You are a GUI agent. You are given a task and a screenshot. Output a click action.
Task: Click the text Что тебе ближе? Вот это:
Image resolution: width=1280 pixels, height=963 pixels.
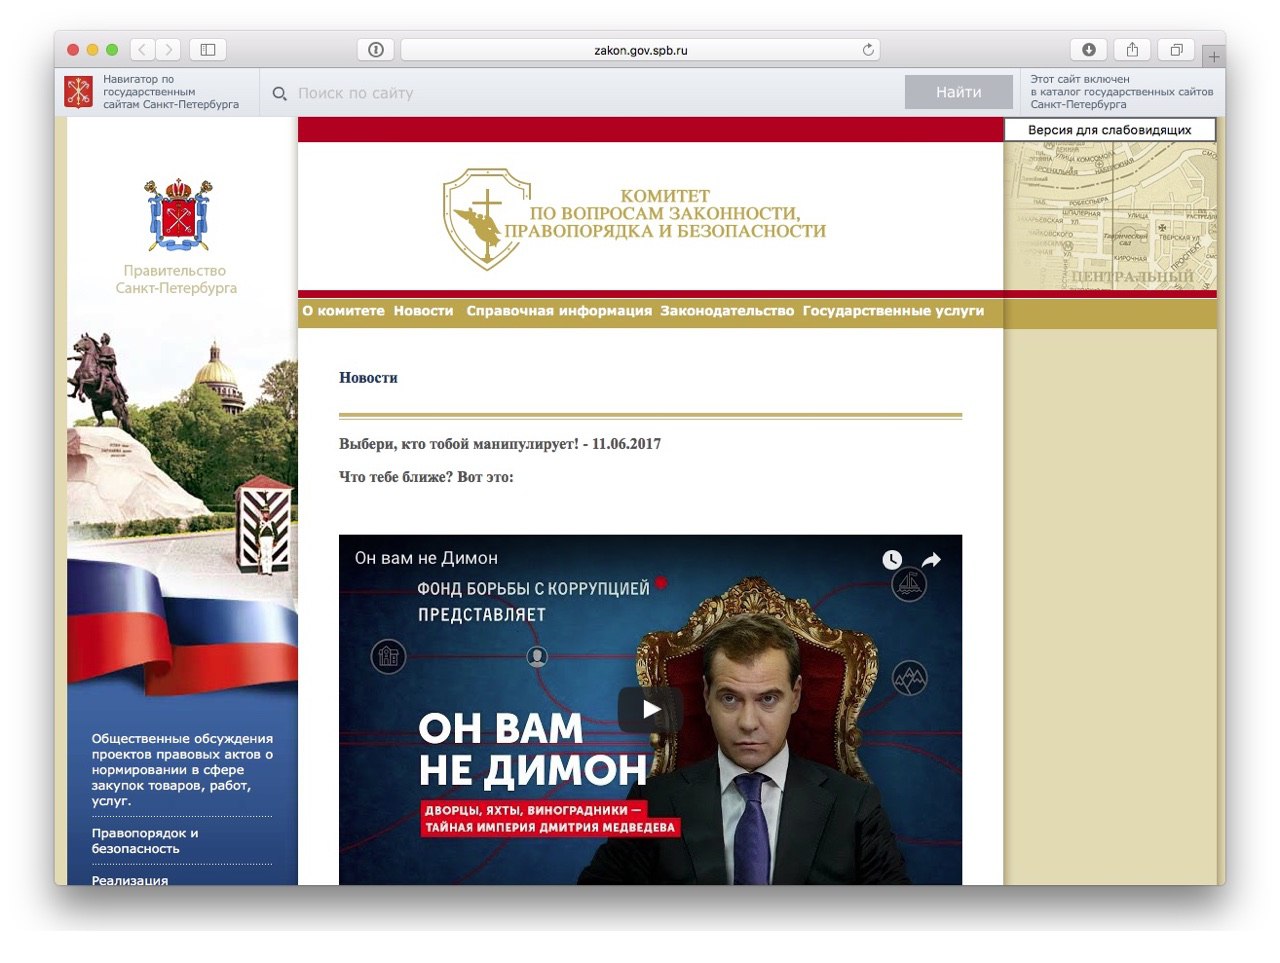coord(426,477)
